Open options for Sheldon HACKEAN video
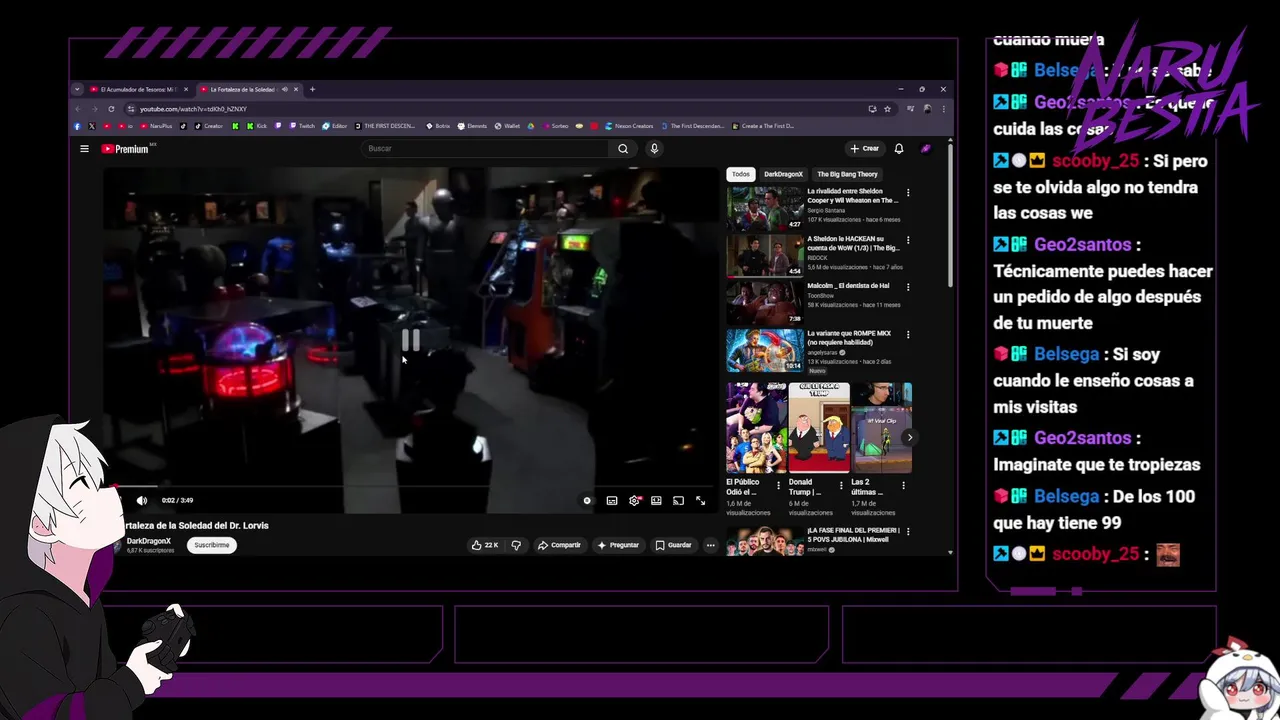1280x720 pixels. click(908, 240)
